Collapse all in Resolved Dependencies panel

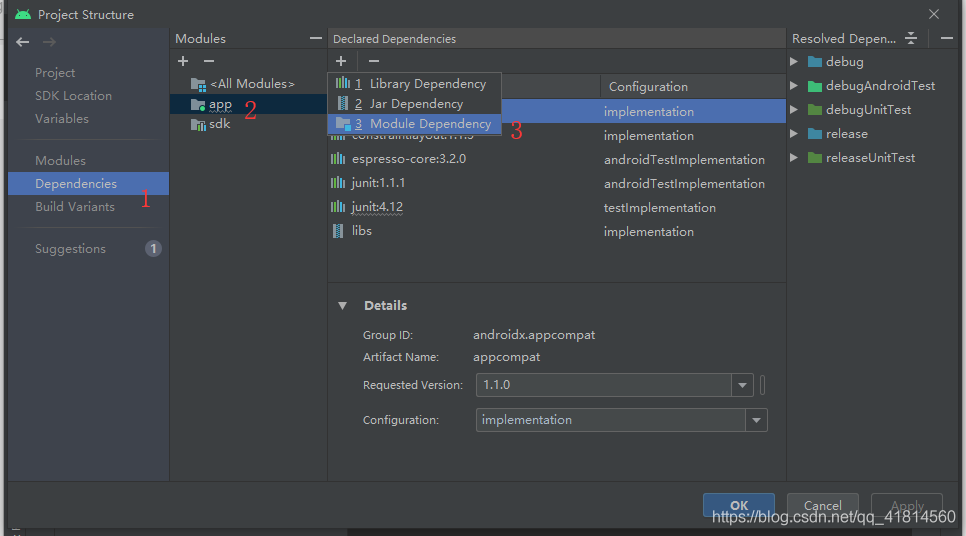point(911,38)
